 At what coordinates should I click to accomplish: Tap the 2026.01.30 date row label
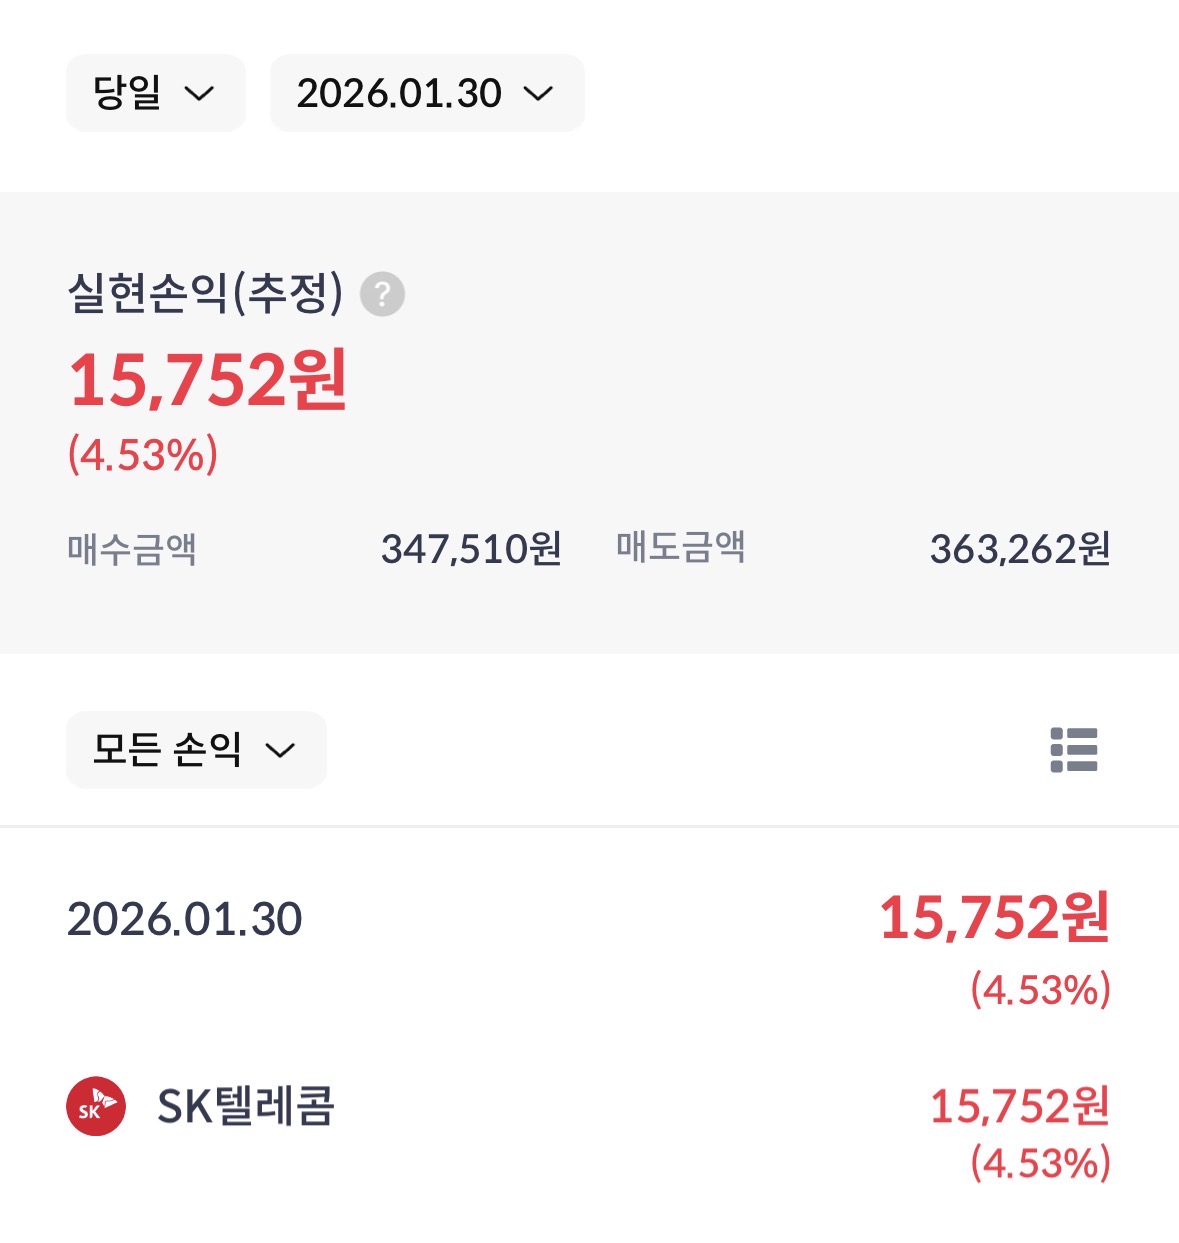pyautogui.click(x=184, y=919)
